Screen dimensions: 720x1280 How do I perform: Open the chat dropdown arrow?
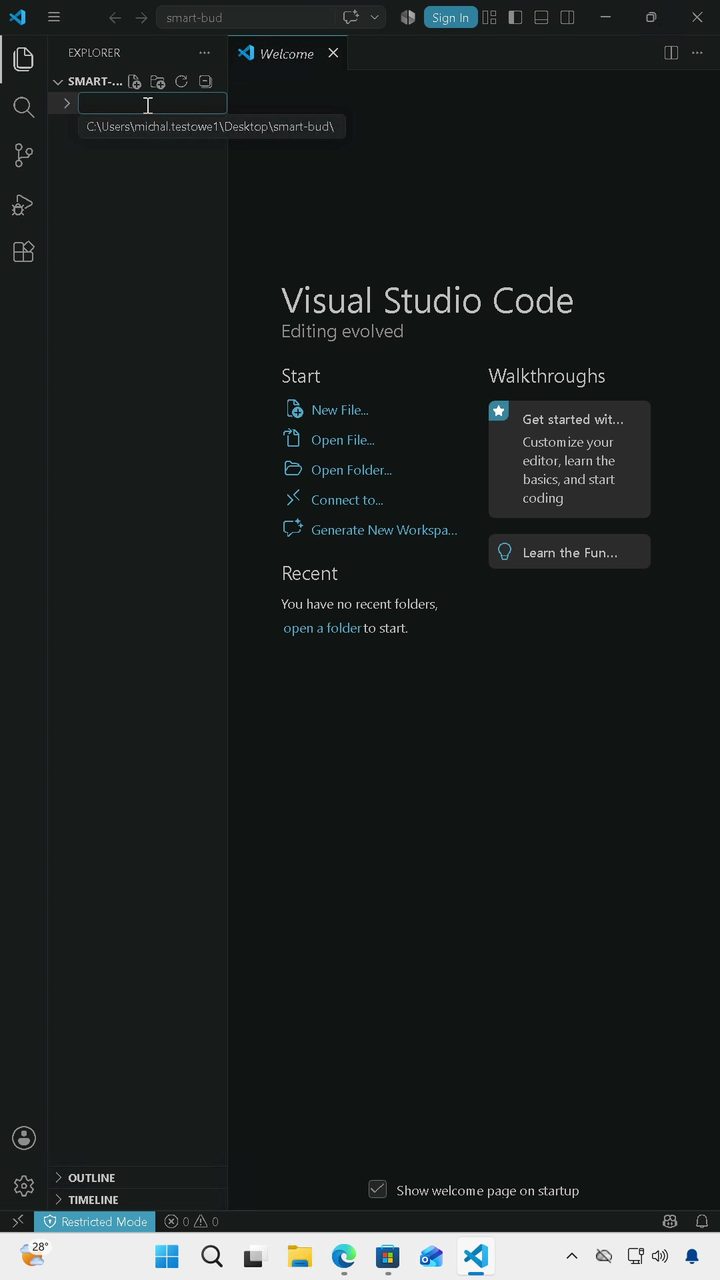click(375, 17)
